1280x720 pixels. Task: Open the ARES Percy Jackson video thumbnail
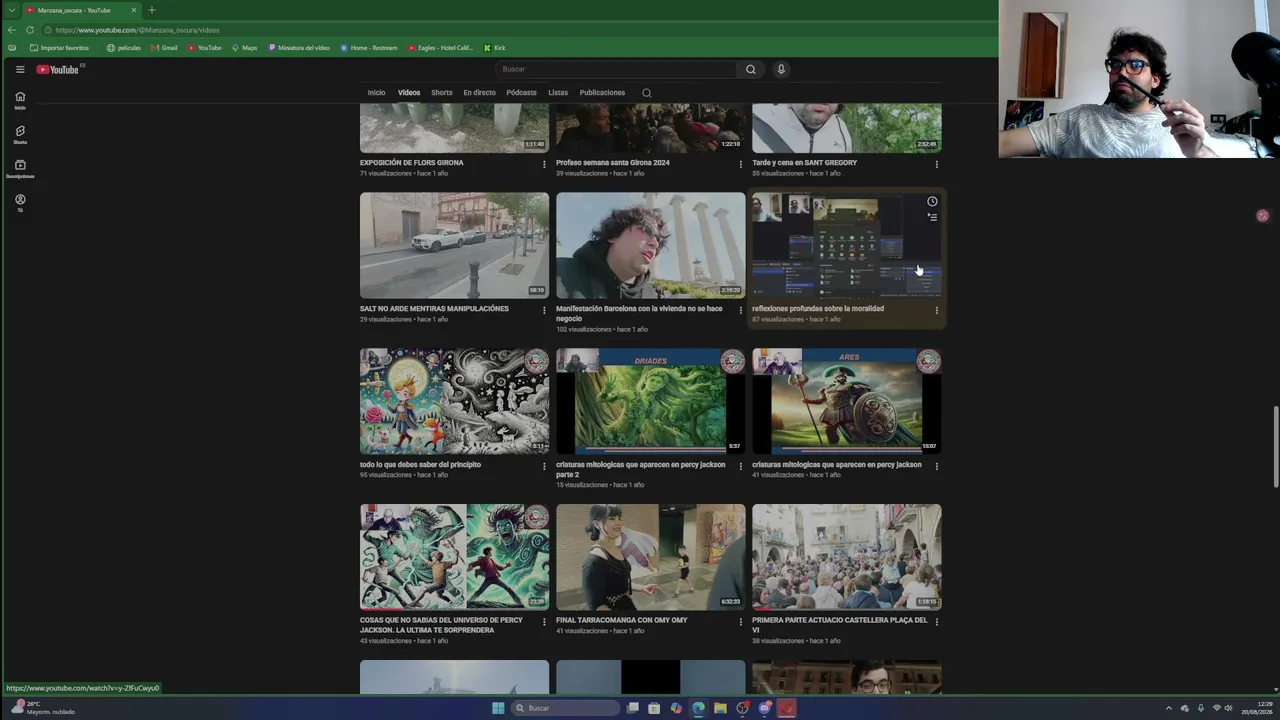(x=846, y=401)
